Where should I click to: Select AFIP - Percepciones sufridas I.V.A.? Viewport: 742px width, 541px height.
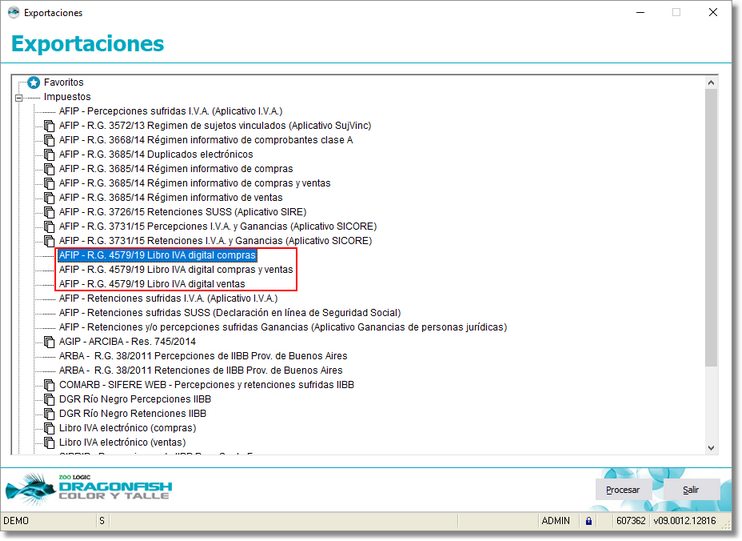pyautogui.click(x=171, y=111)
